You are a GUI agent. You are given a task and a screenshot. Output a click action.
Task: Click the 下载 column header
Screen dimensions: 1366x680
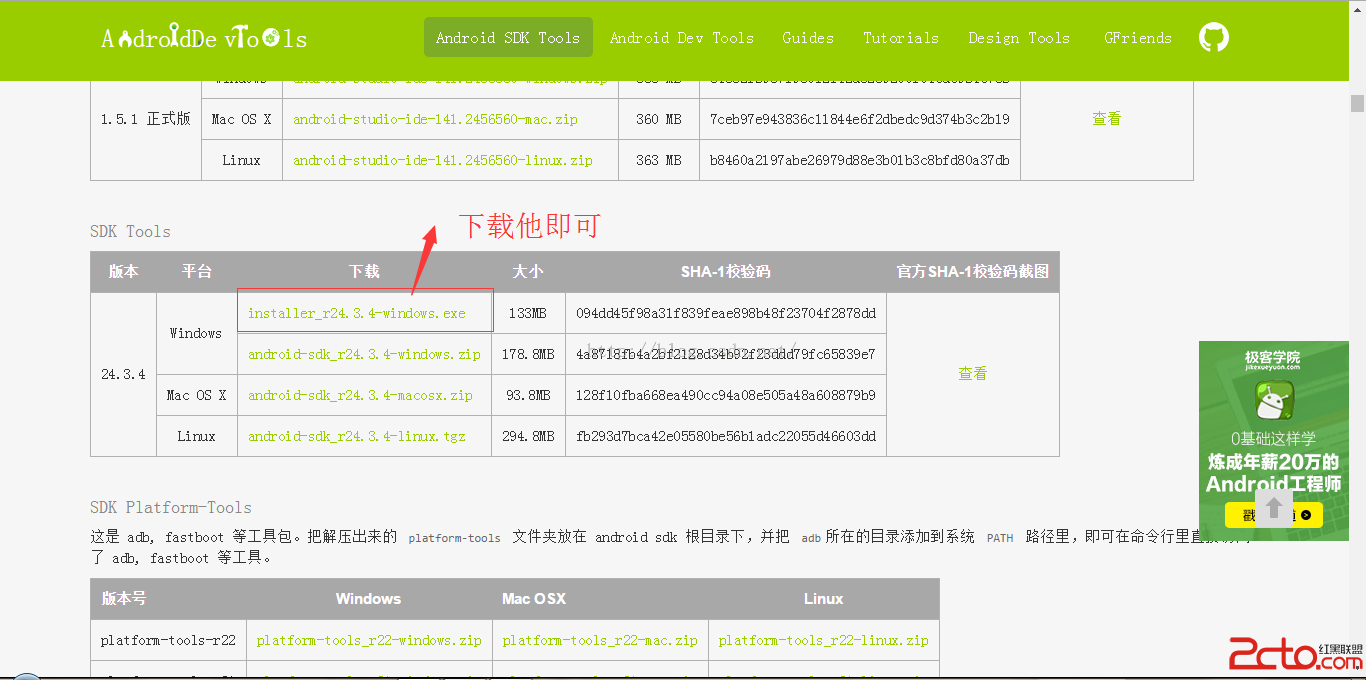click(364, 272)
